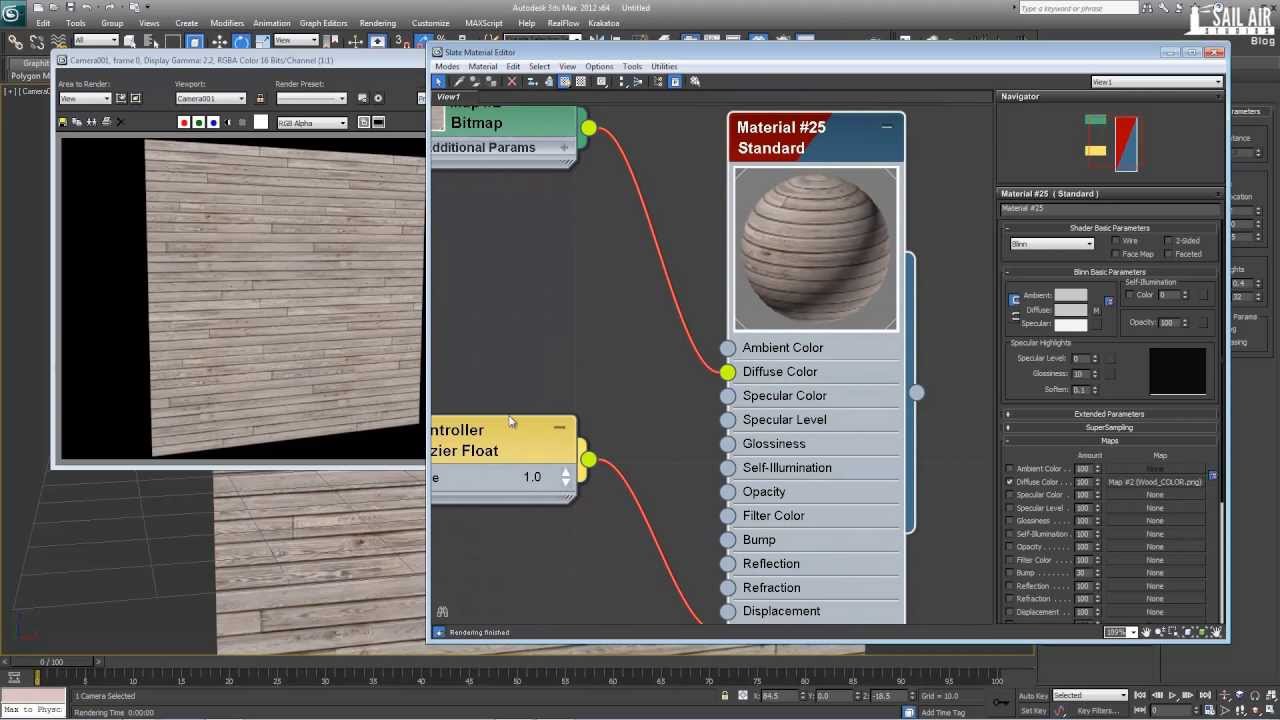Click the Print Image icon in render window
Image resolution: width=1280 pixels, height=720 pixels.
[105, 122]
